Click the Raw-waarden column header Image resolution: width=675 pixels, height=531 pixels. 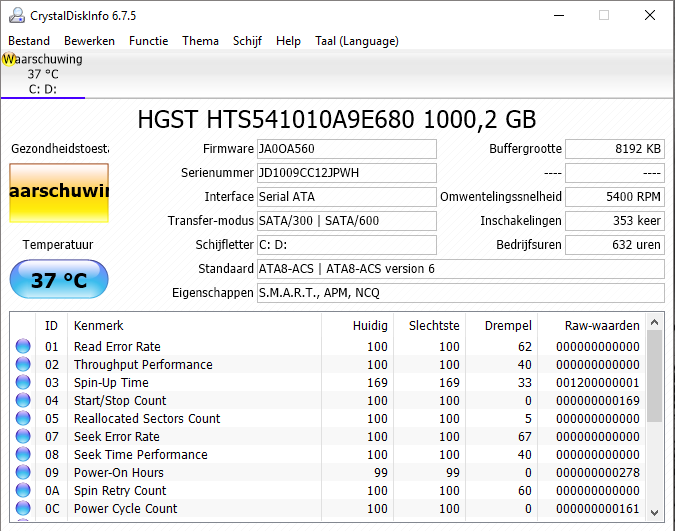pyautogui.click(x=601, y=326)
